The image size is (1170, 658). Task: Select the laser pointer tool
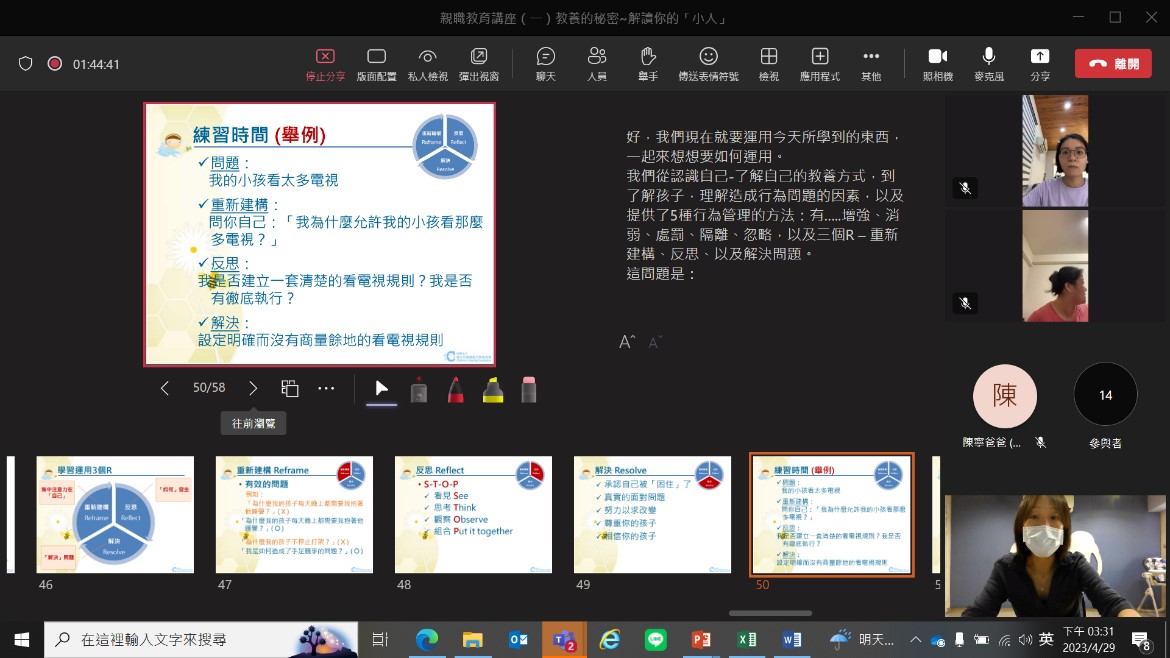coord(419,389)
